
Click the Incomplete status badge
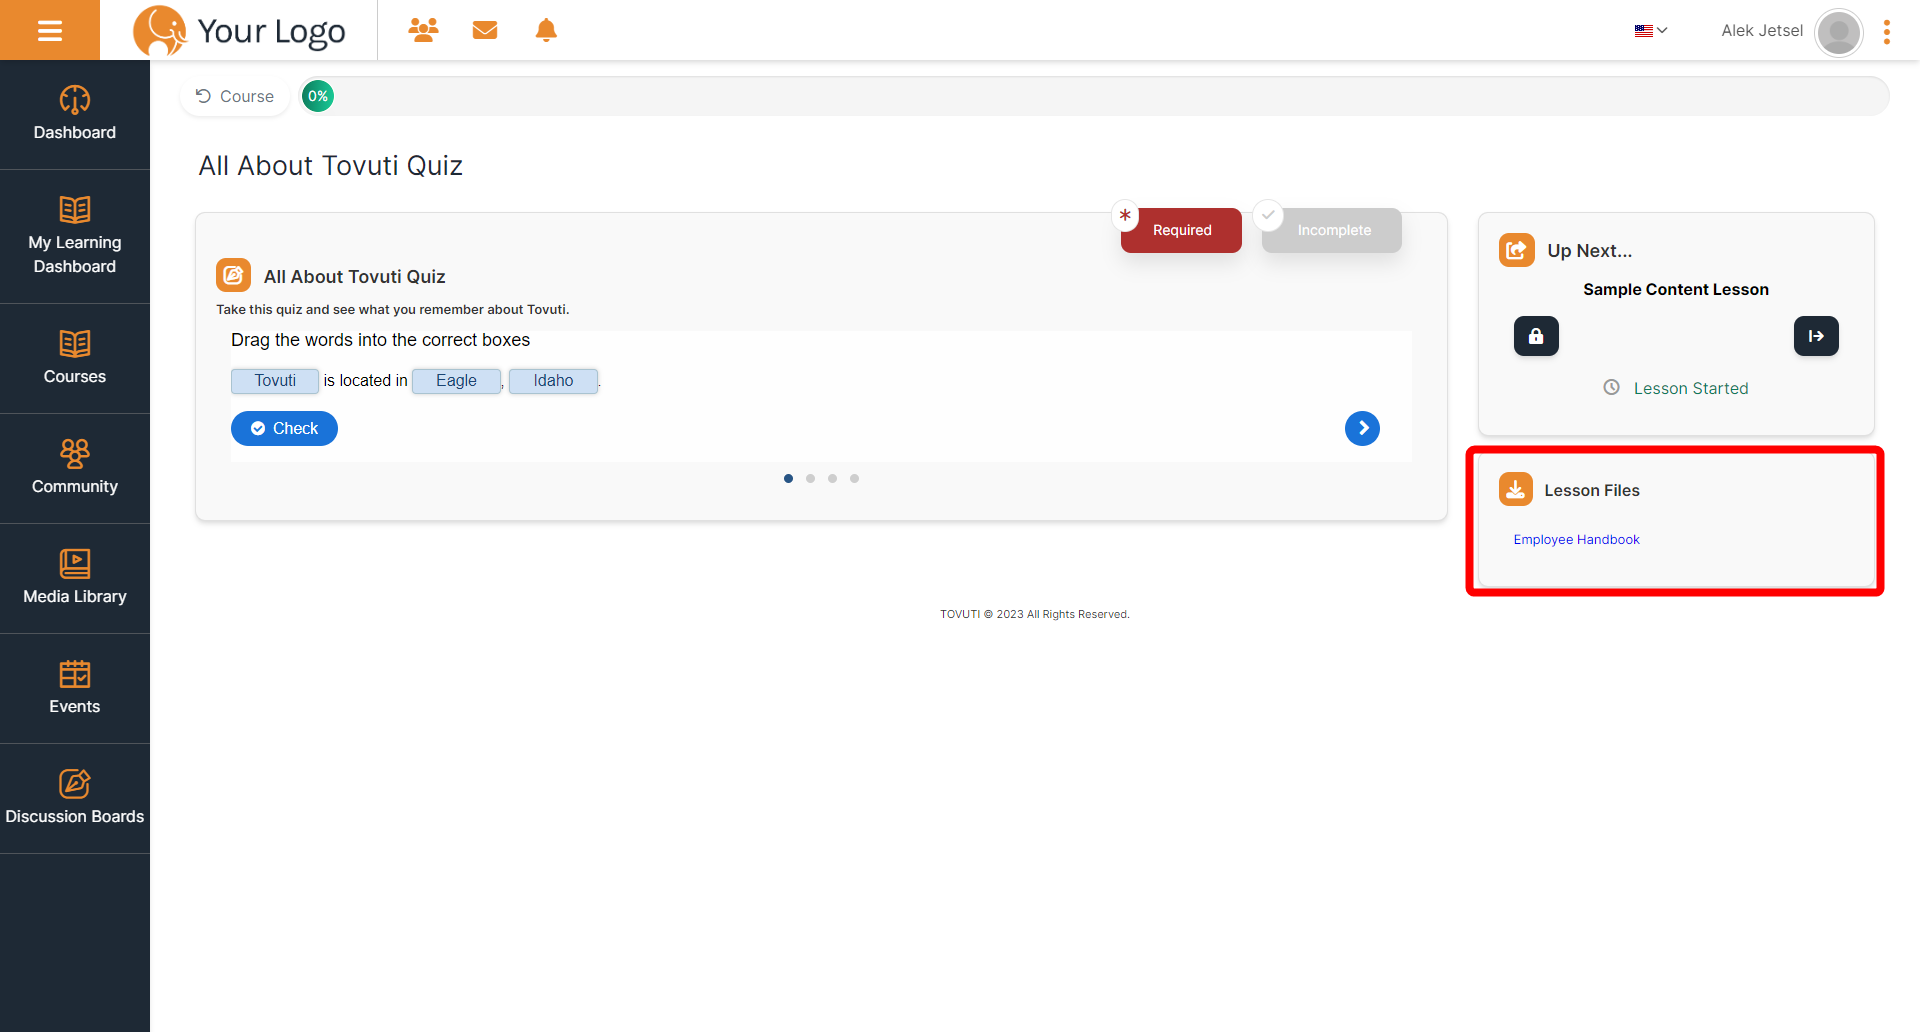point(1333,230)
